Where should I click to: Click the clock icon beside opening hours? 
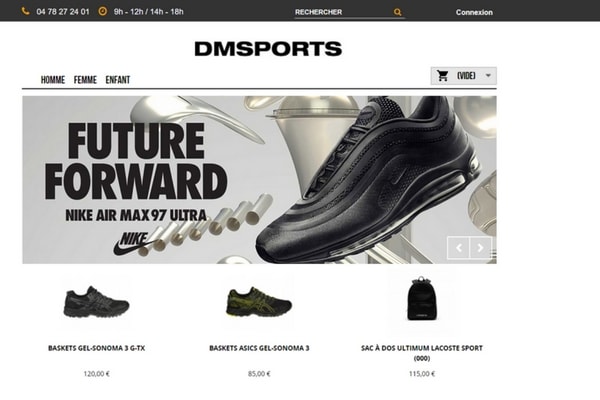coord(103,11)
